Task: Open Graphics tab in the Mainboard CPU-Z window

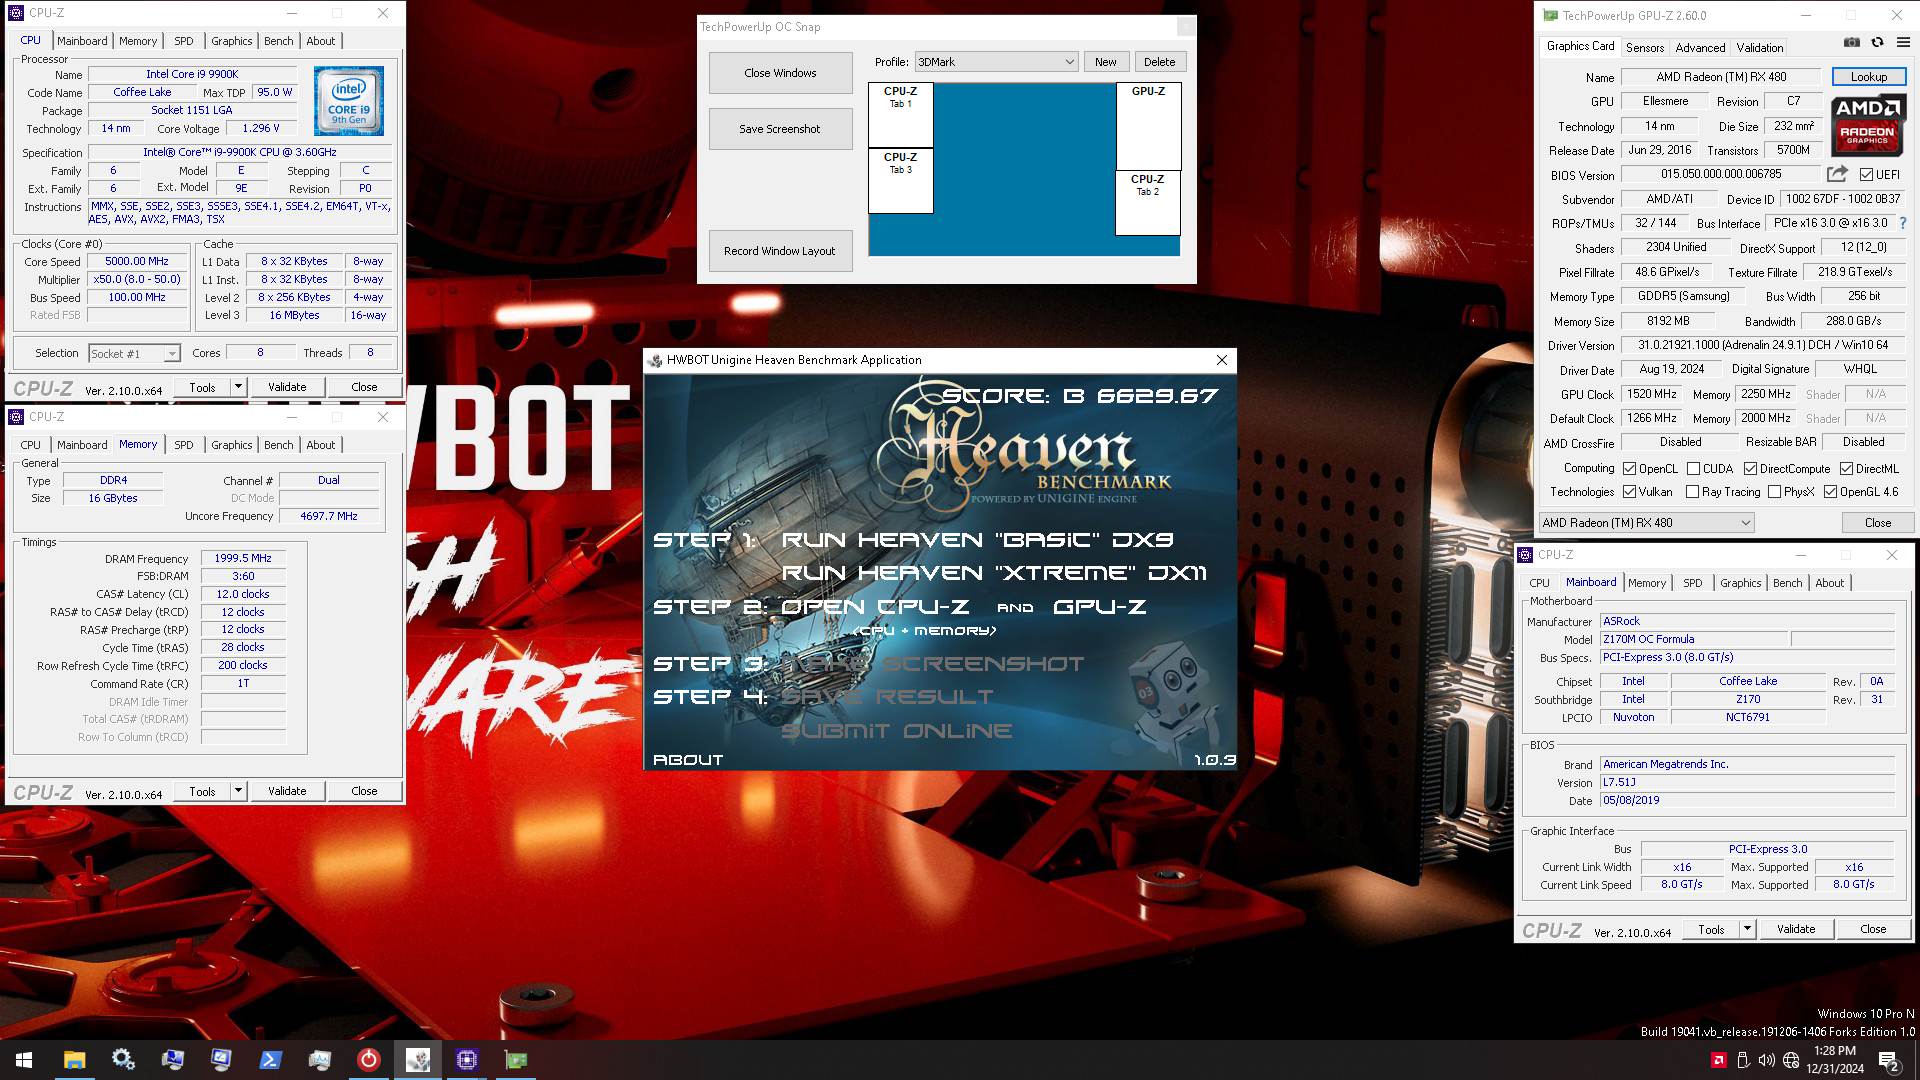Action: click(1740, 583)
